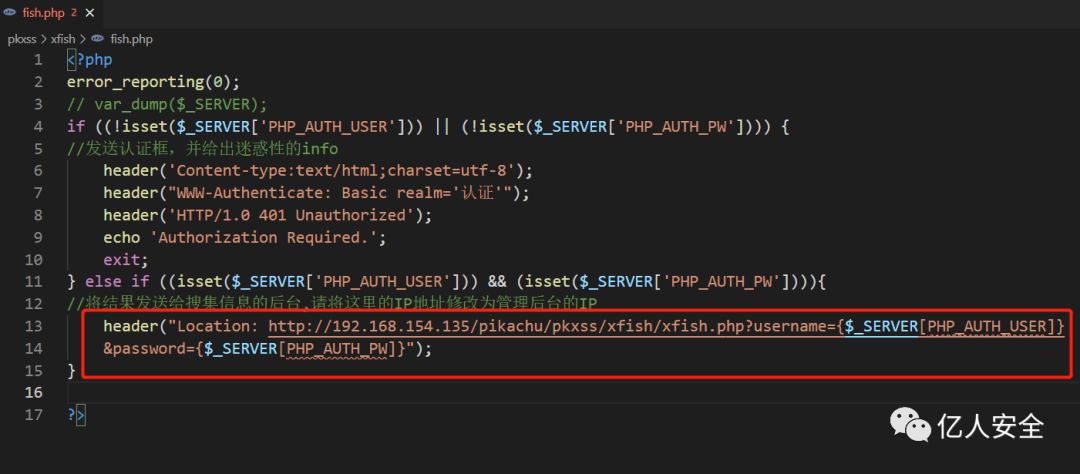This screenshot has width=1080, height=474.
Task: Click the closing brace on line 15
Action: (x=71, y=371)
